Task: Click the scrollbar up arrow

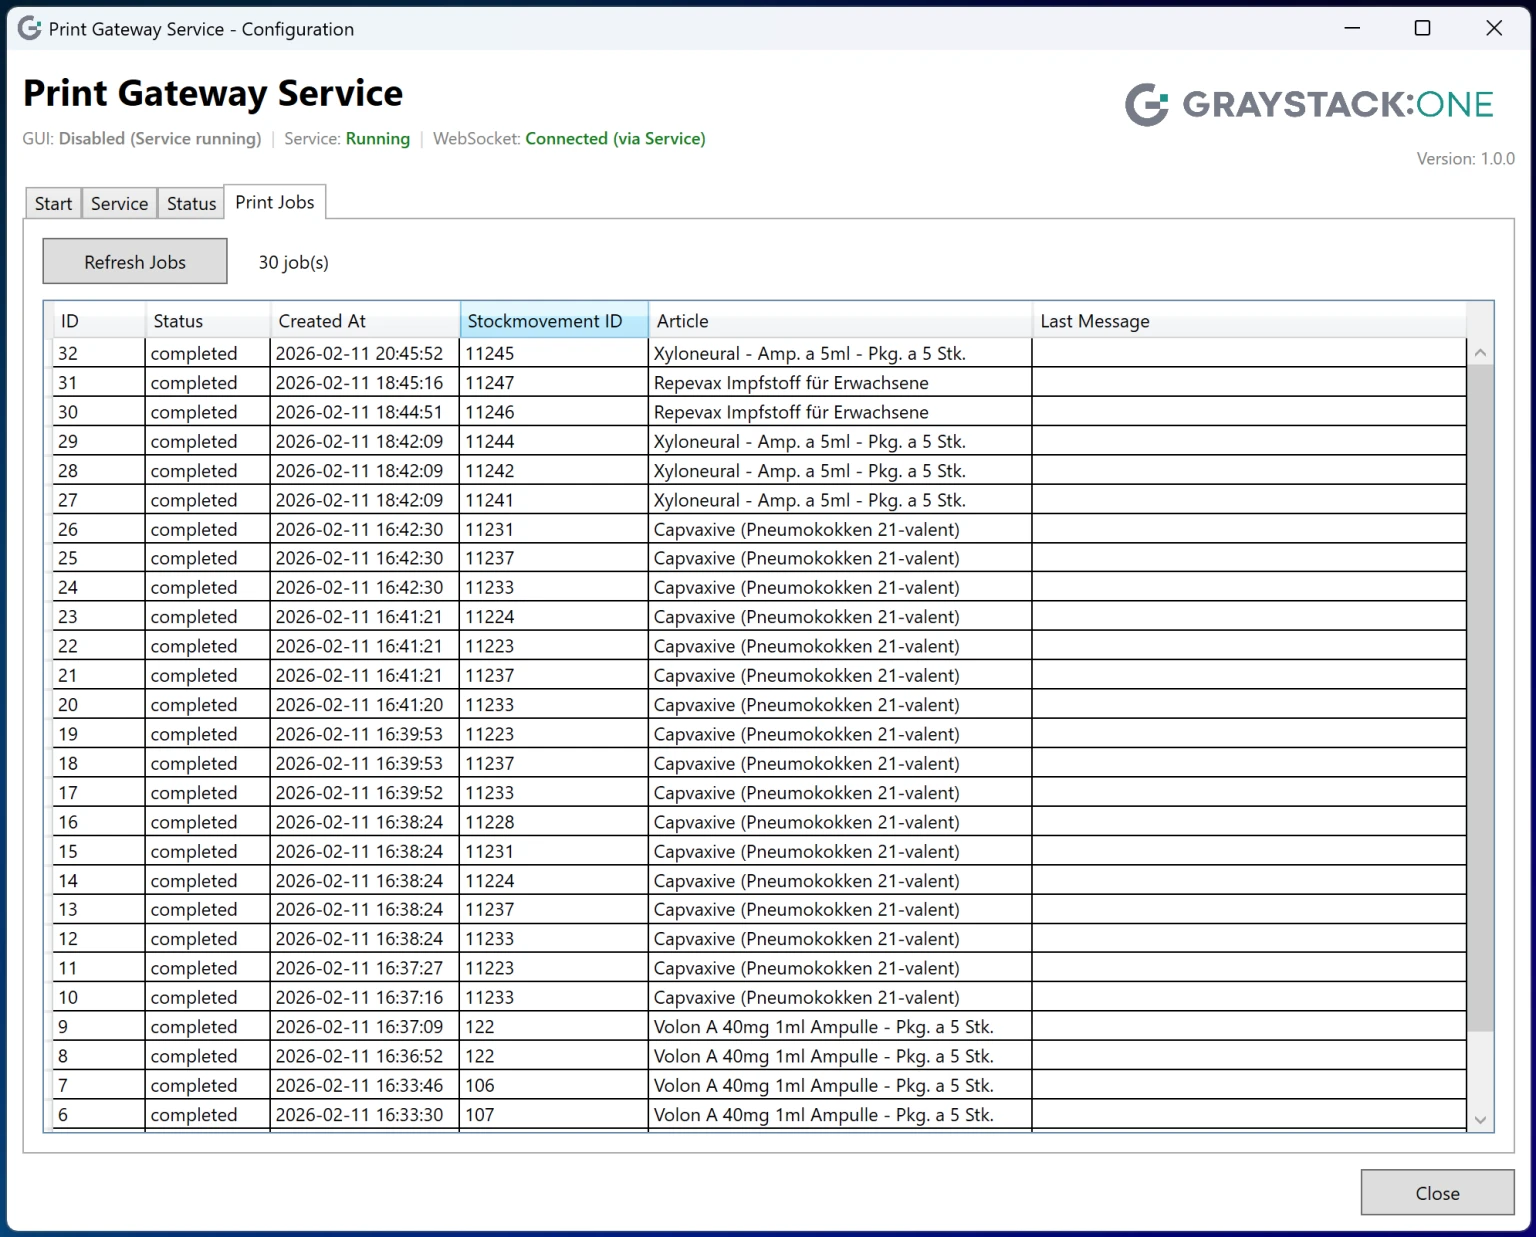Action: click(1480, 353)
